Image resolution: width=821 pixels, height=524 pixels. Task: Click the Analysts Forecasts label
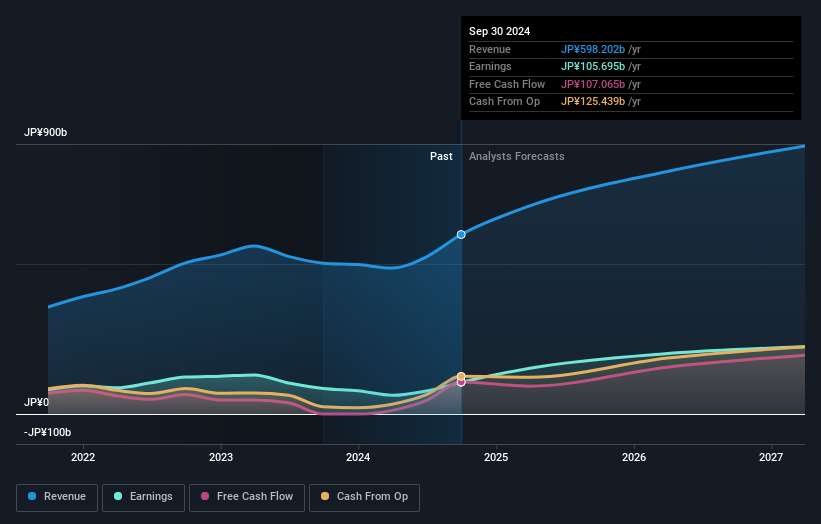click(516, 156)
